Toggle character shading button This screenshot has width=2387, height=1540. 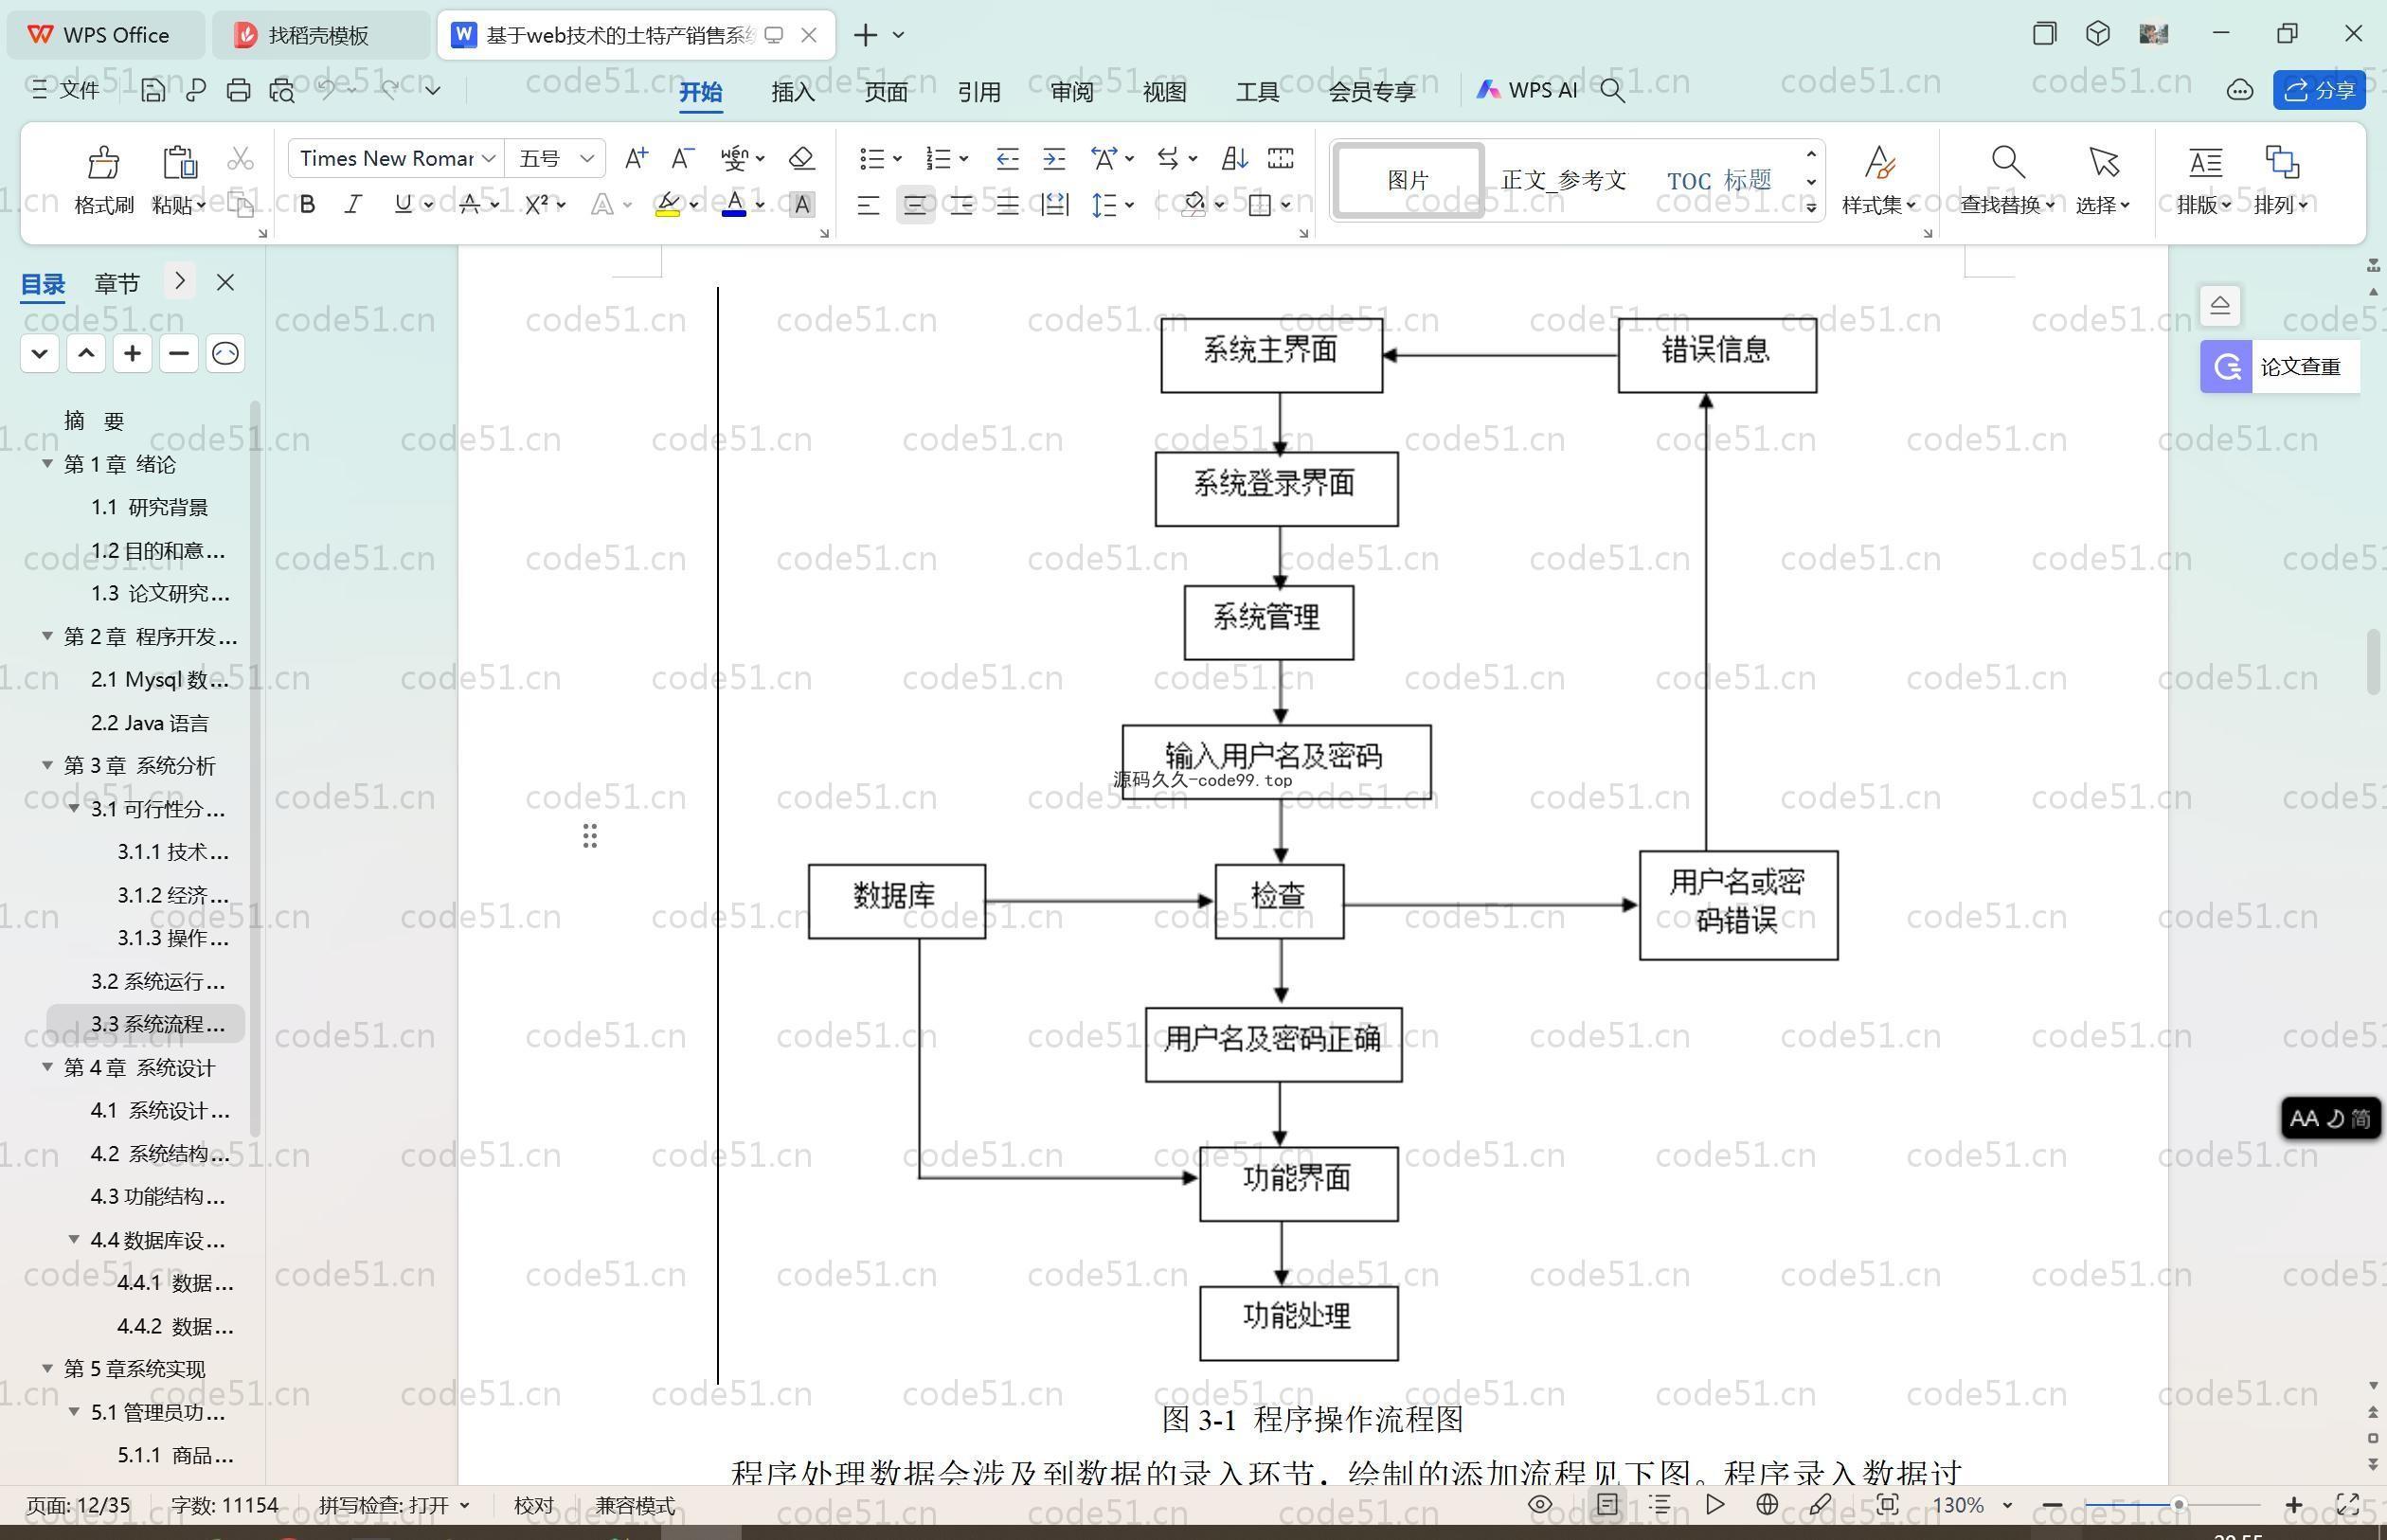pos(801,205)
